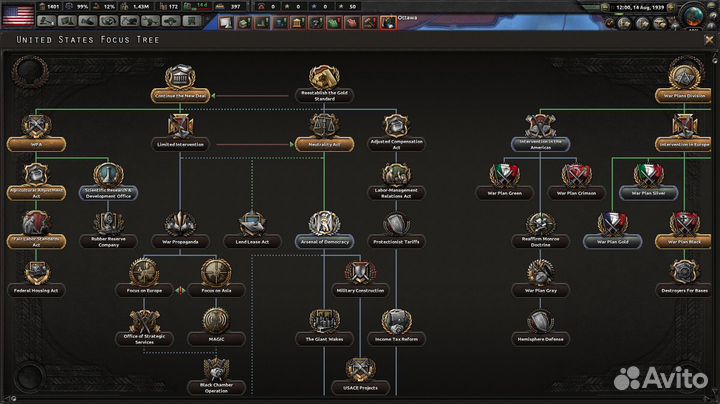
Task: Select the Continue the New Deal focus
Action: click(x=180, y=86)
